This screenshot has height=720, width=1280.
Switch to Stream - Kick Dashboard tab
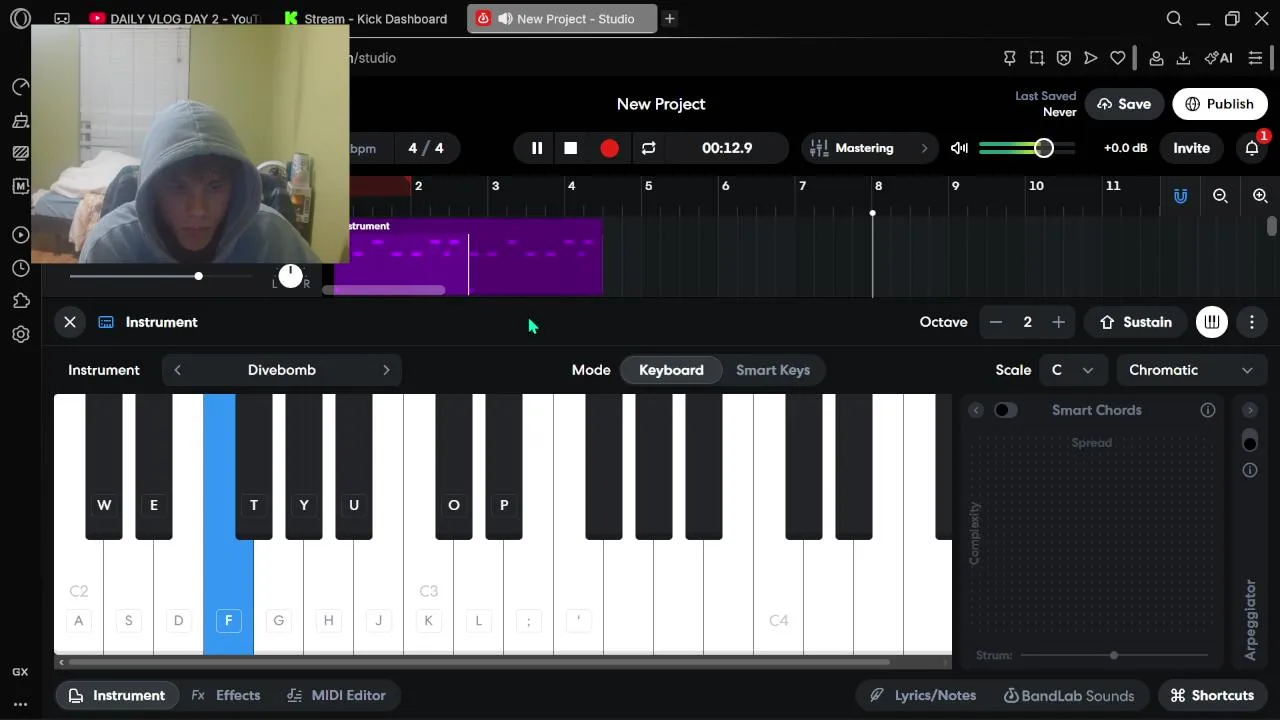click(366, 19)
